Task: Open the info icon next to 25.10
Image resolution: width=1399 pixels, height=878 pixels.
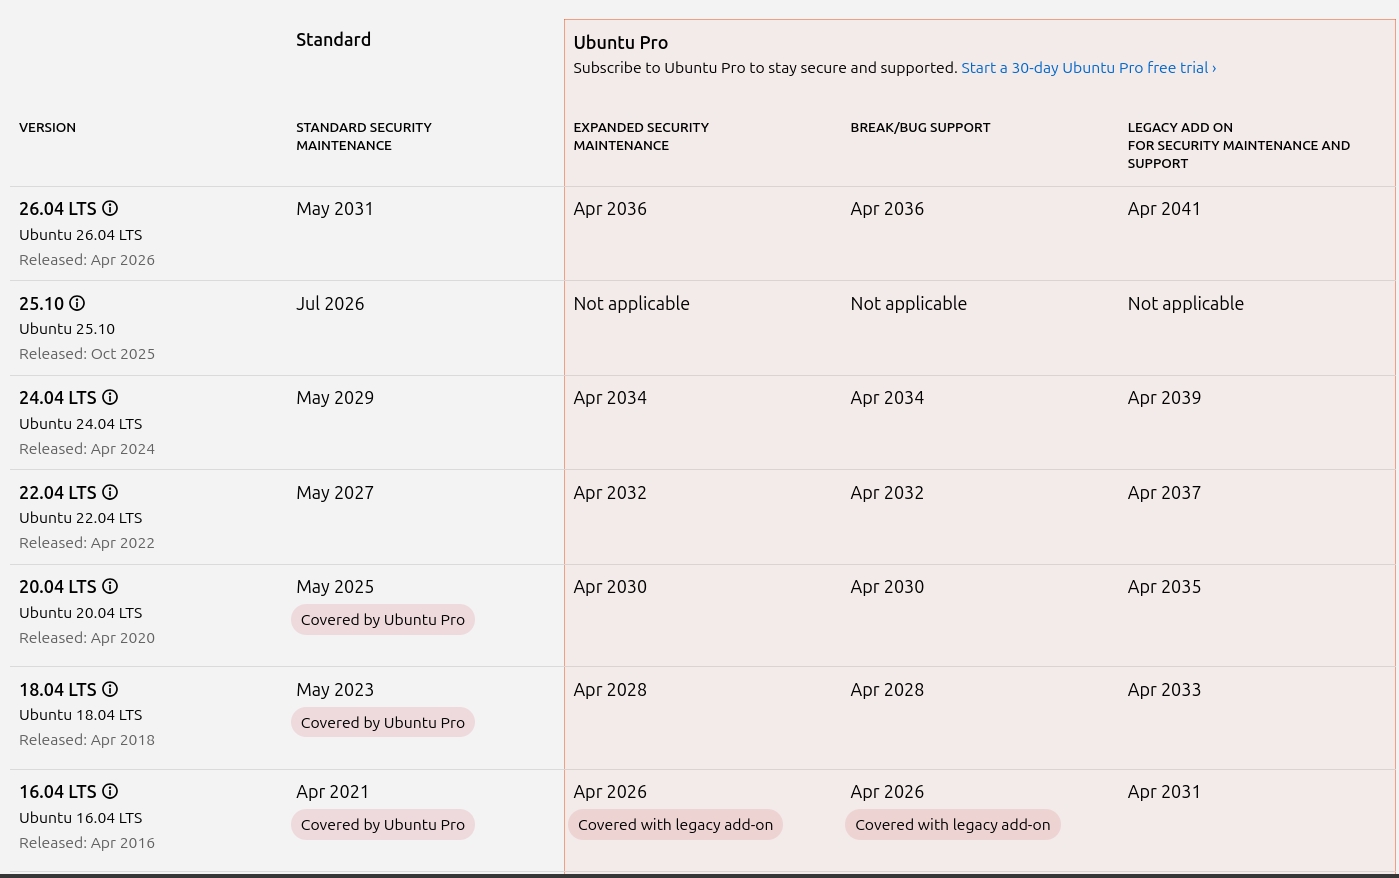Action: (x=77, y=303)
